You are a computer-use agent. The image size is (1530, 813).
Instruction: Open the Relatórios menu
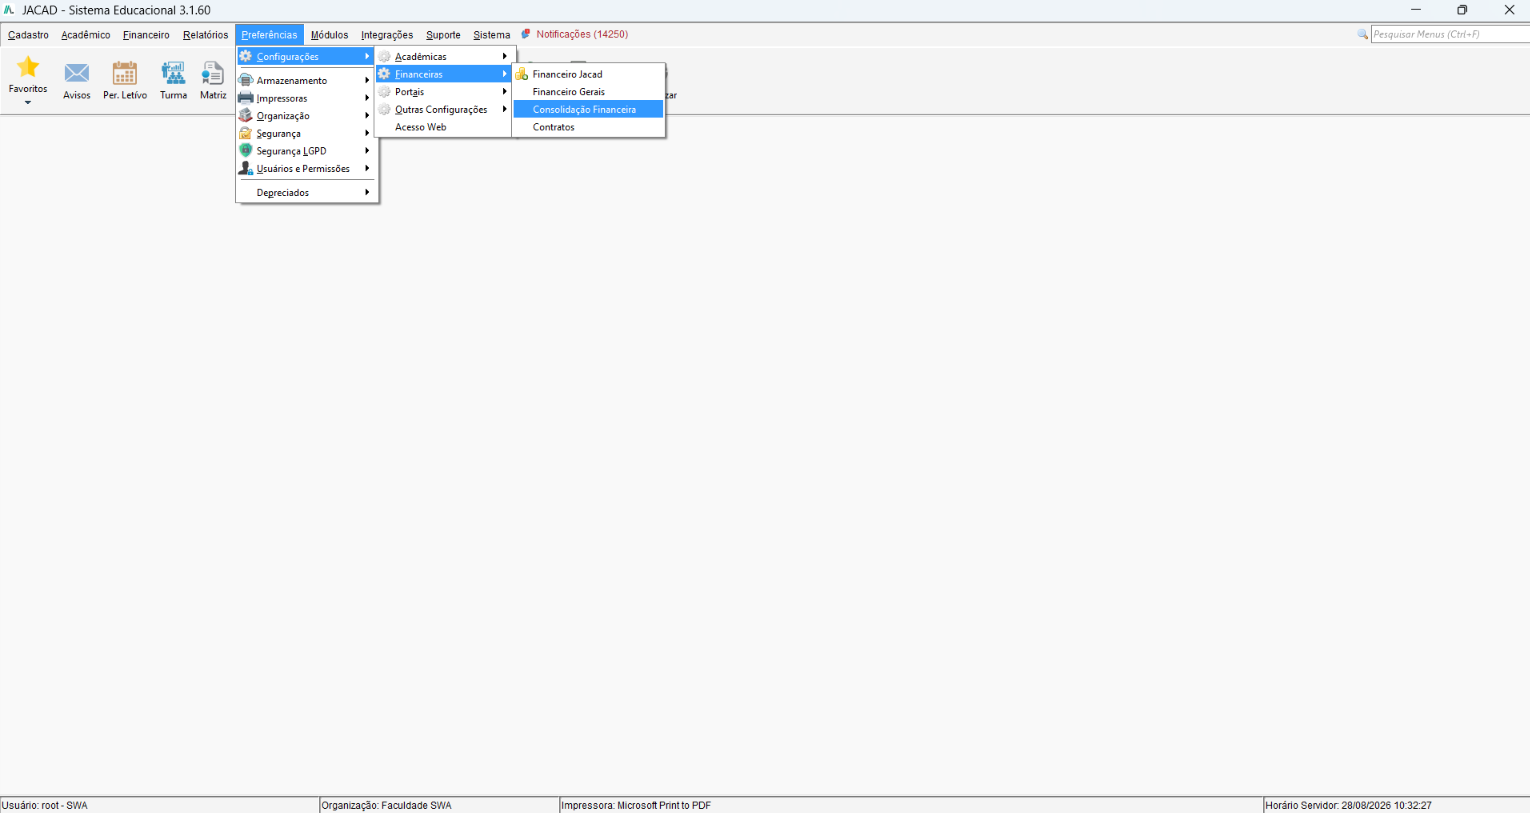point(205,35)
